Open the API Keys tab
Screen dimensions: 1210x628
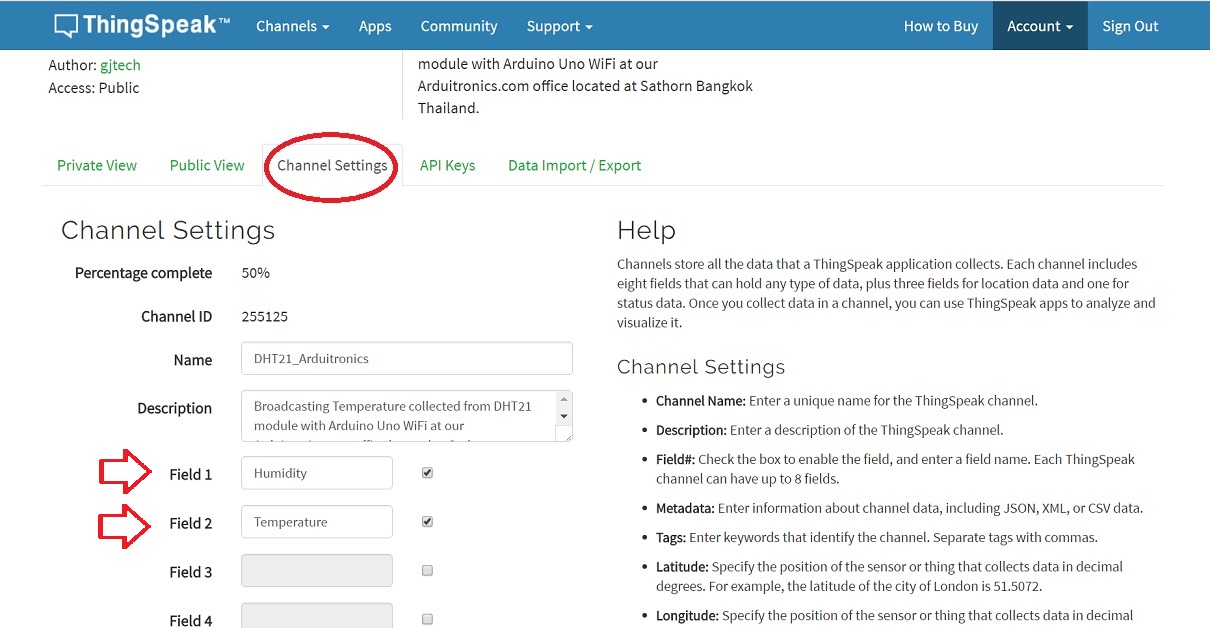(x=447, y=165)
